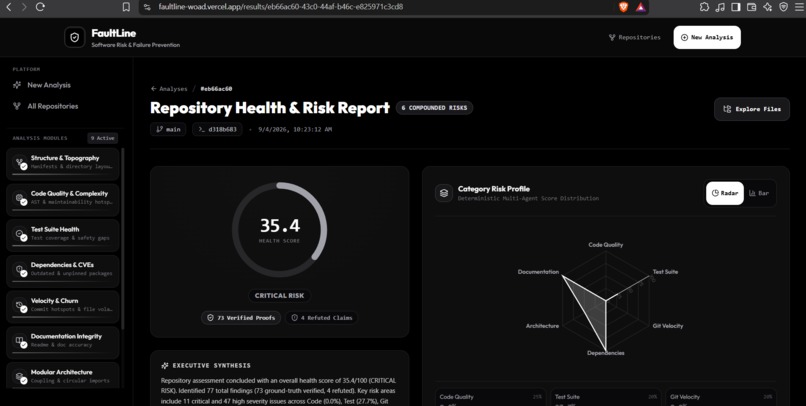Click the Test Suite axis label on radar
Viewport: 806px width, 406px height.
[665, 272]
